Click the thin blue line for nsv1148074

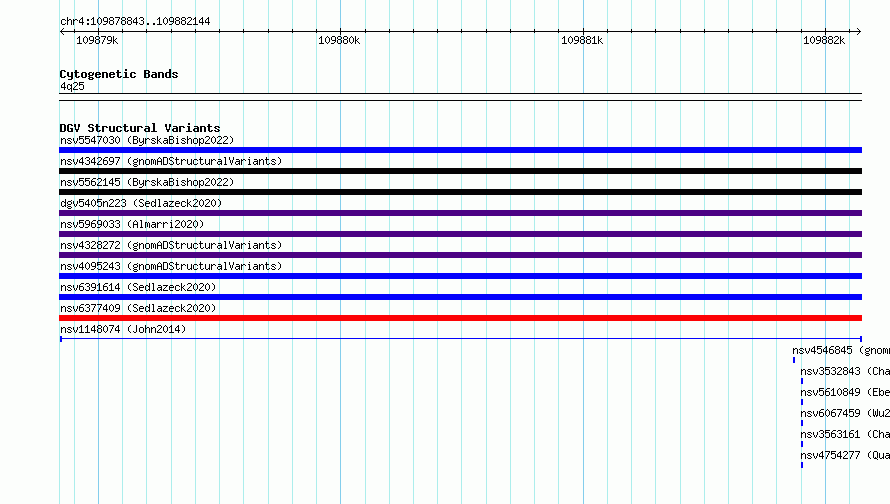pyautogui.click(x=460, y=339)
